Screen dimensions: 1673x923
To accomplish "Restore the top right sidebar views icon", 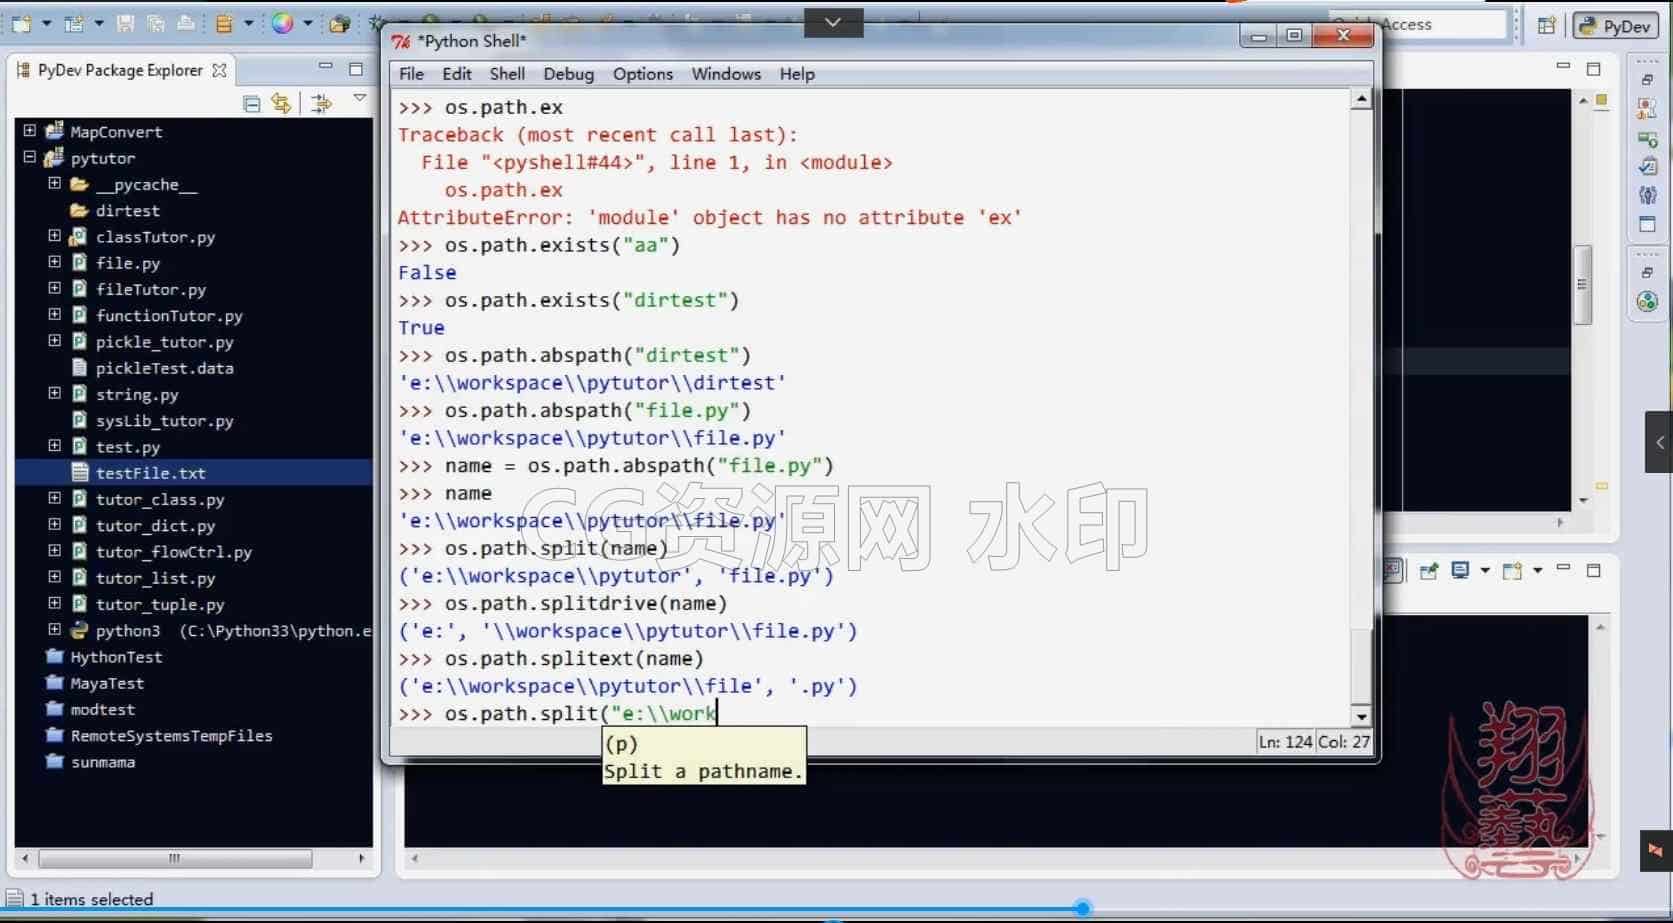I will point(1647,80).
